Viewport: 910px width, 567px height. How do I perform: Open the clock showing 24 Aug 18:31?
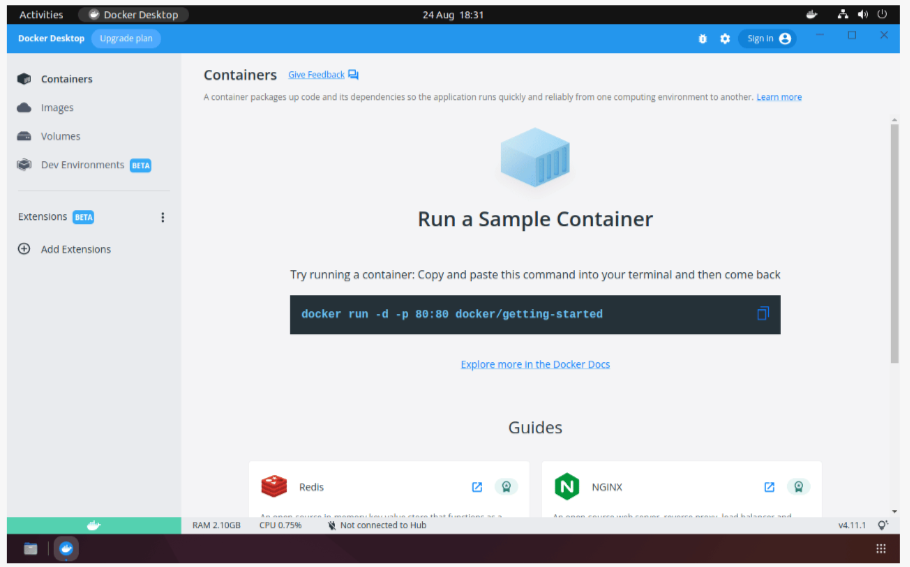(453, 15)
